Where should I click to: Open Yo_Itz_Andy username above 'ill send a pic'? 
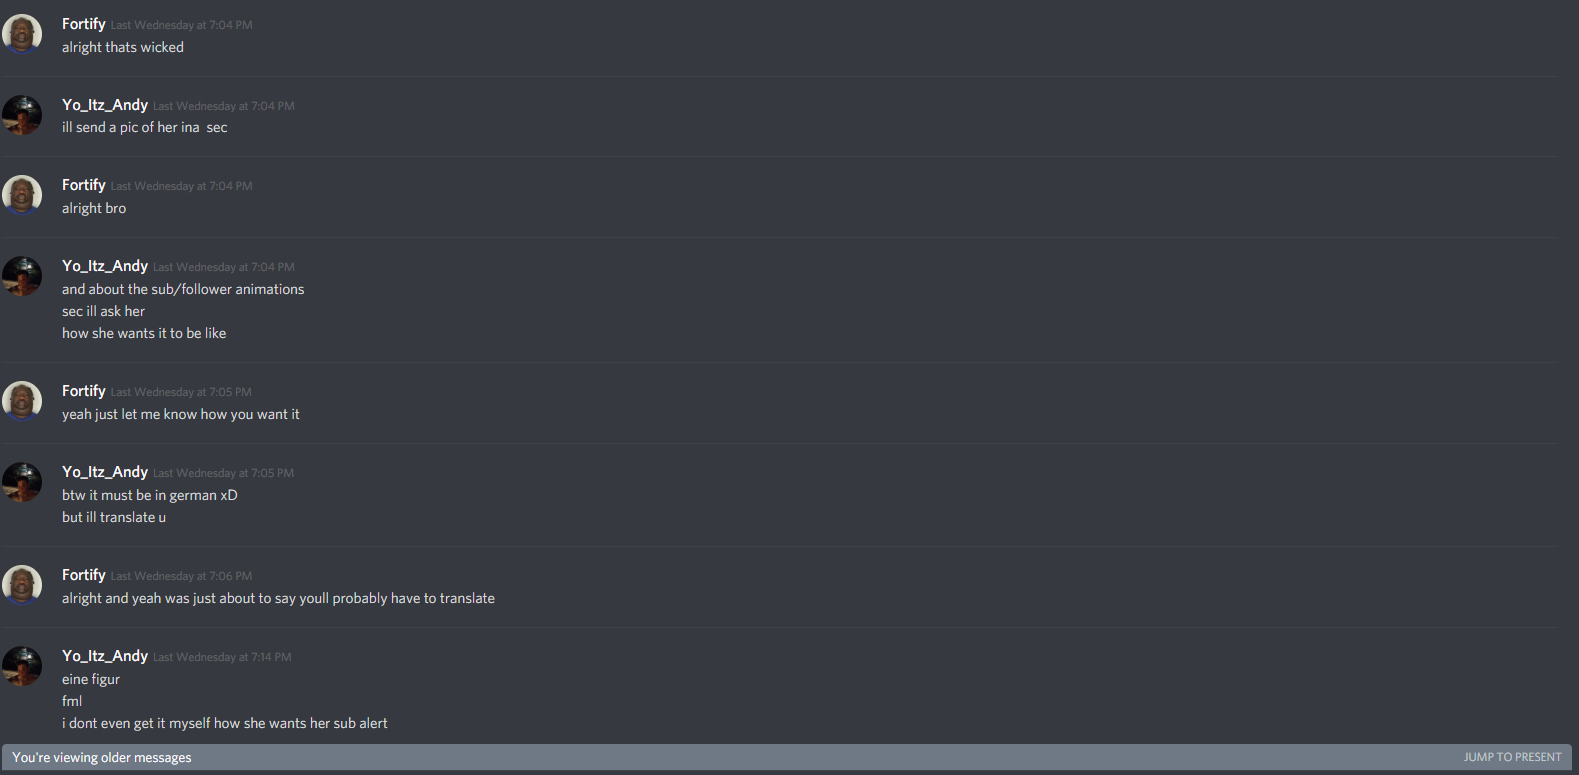[x=105, y=105]
